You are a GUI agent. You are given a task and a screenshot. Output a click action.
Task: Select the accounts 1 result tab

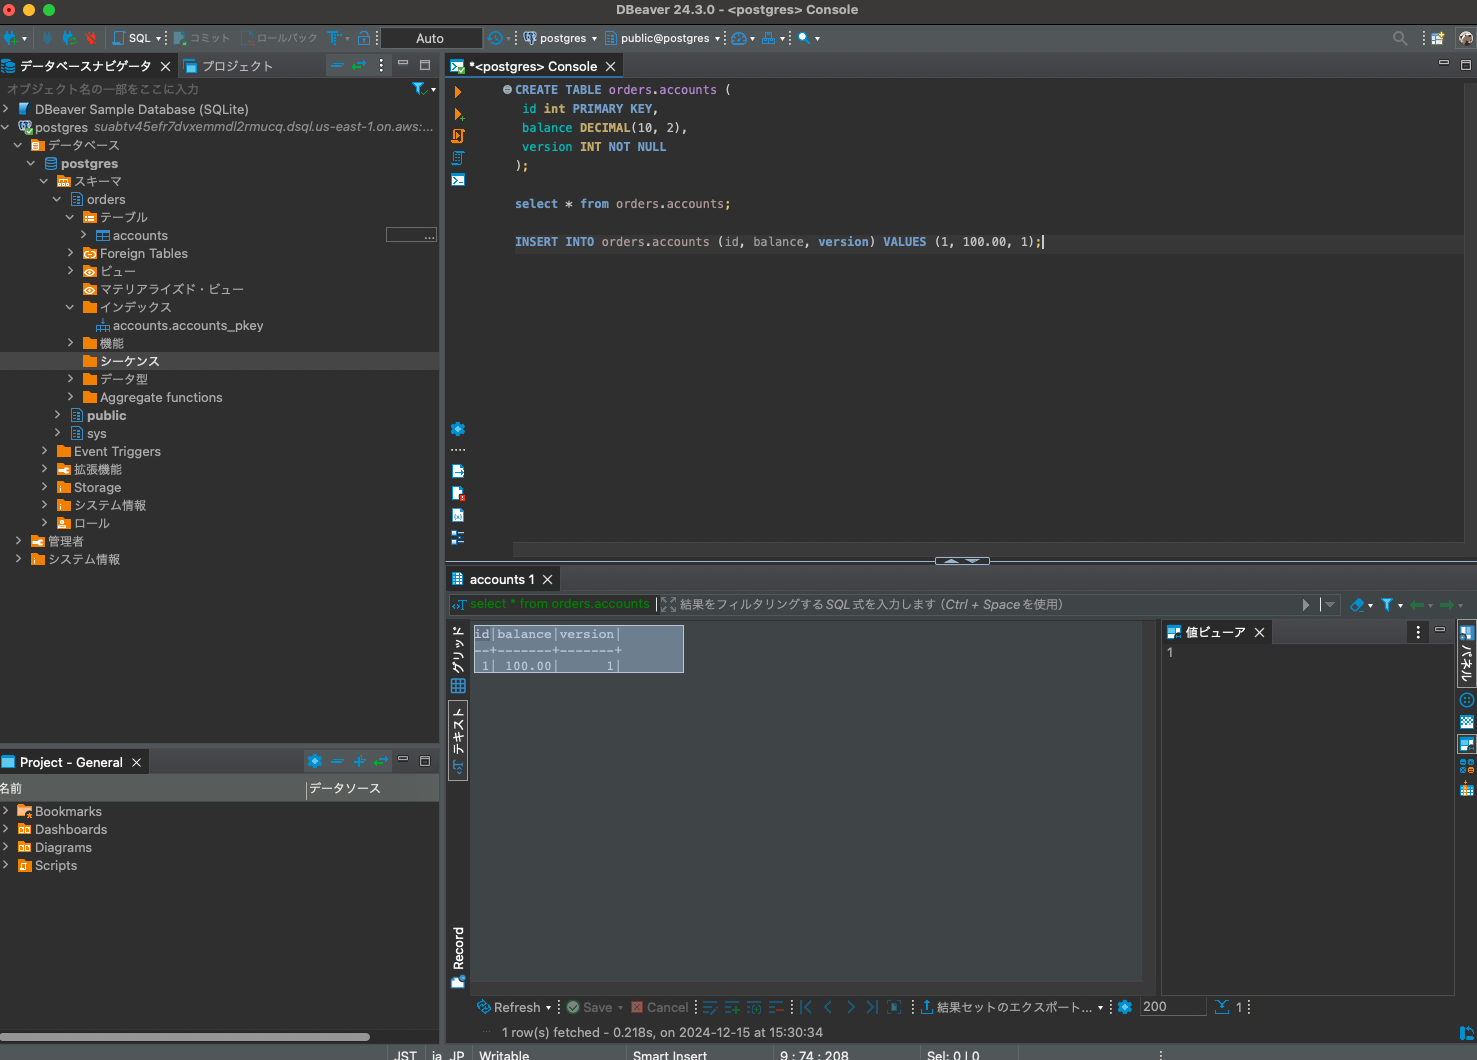point(502,579)
